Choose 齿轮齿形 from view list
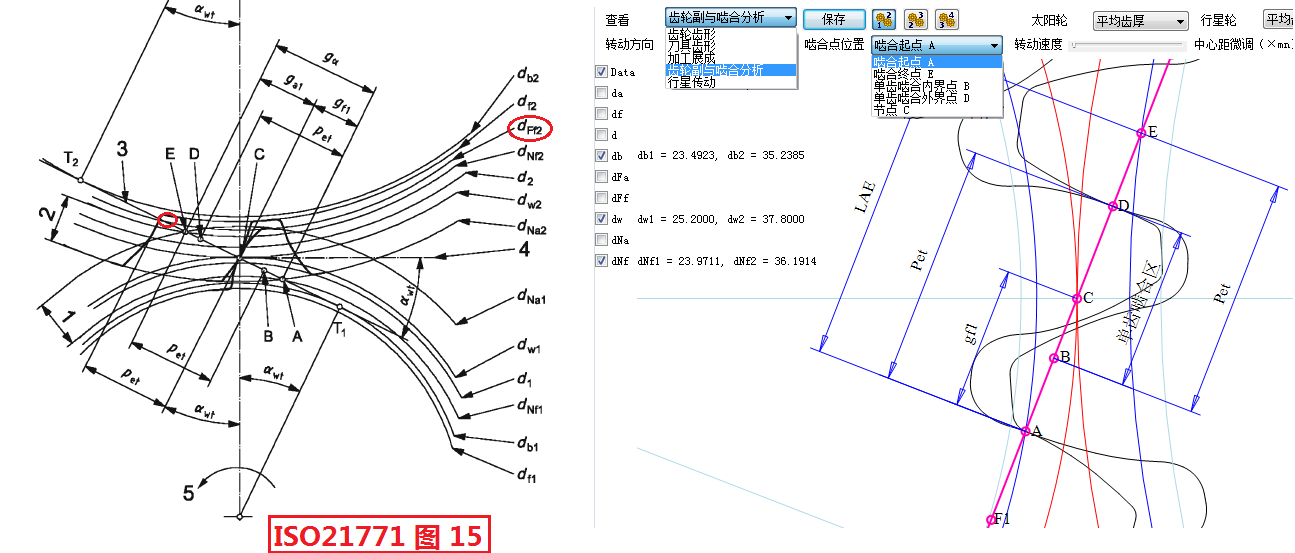Image resolution: width=1295 pixels, height=553 pixels. coord(731,33)
